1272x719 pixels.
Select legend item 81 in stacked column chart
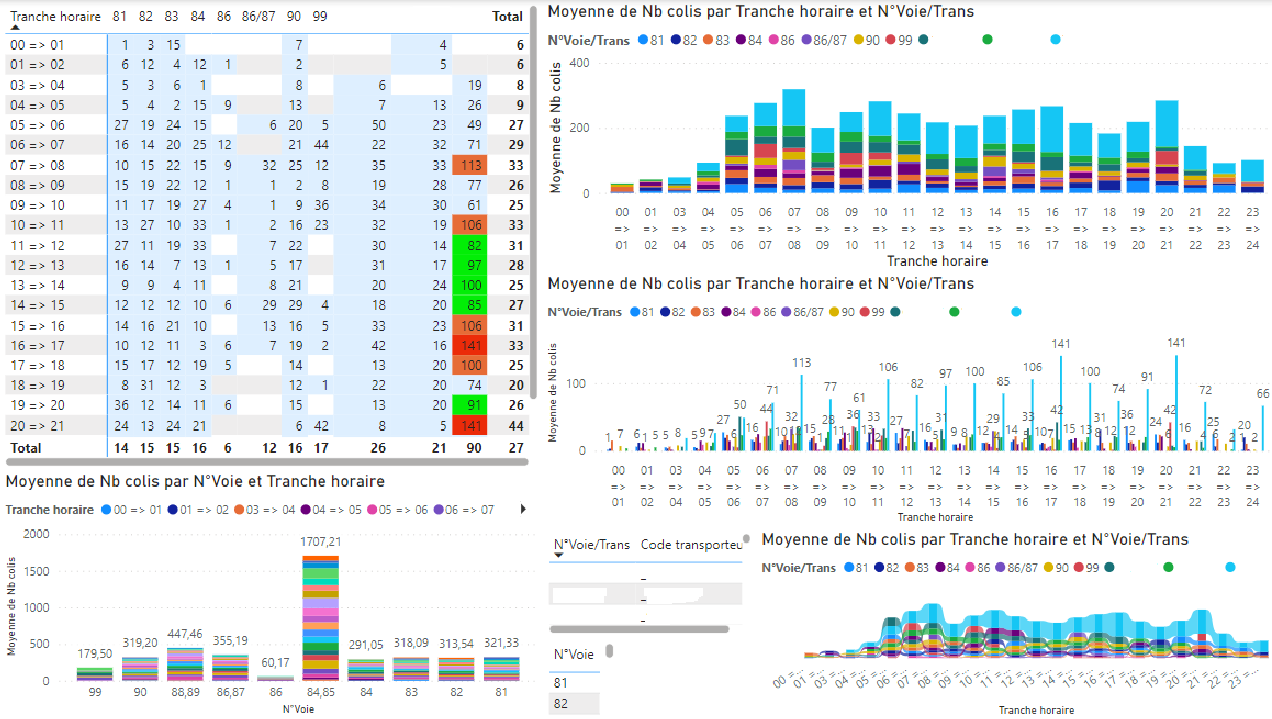click(650, 40)
